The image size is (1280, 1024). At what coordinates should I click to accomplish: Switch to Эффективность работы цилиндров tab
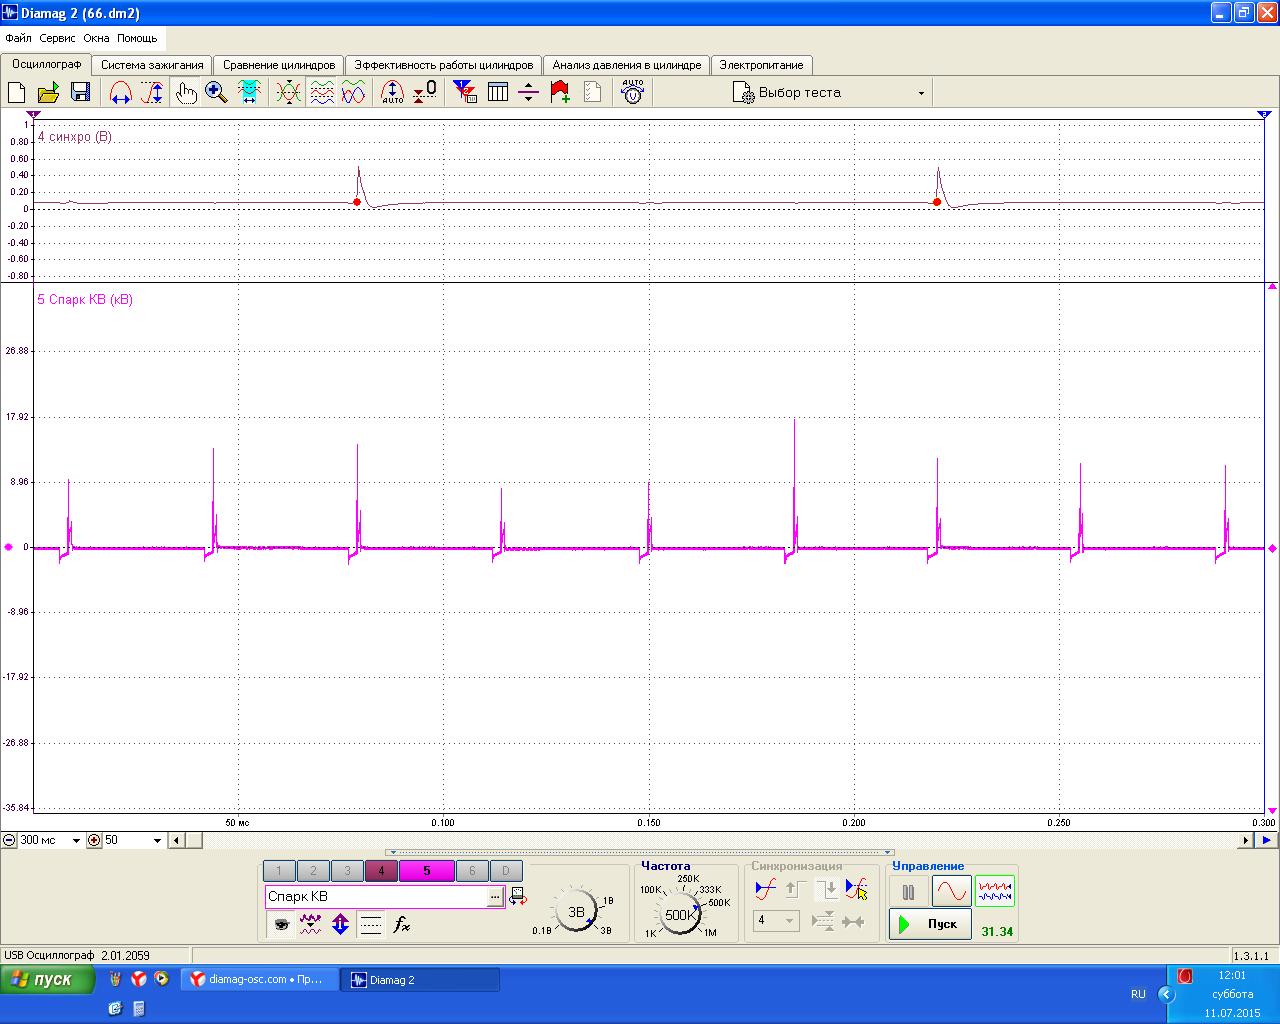point(444,65)
